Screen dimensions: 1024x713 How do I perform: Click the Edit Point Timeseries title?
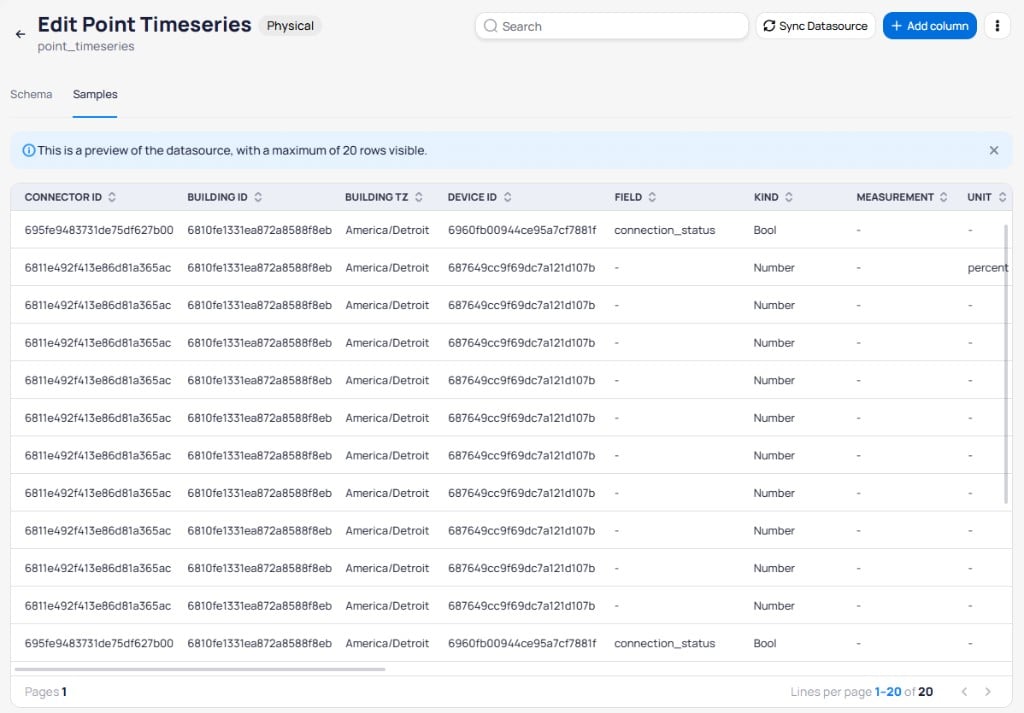(144, 25)
